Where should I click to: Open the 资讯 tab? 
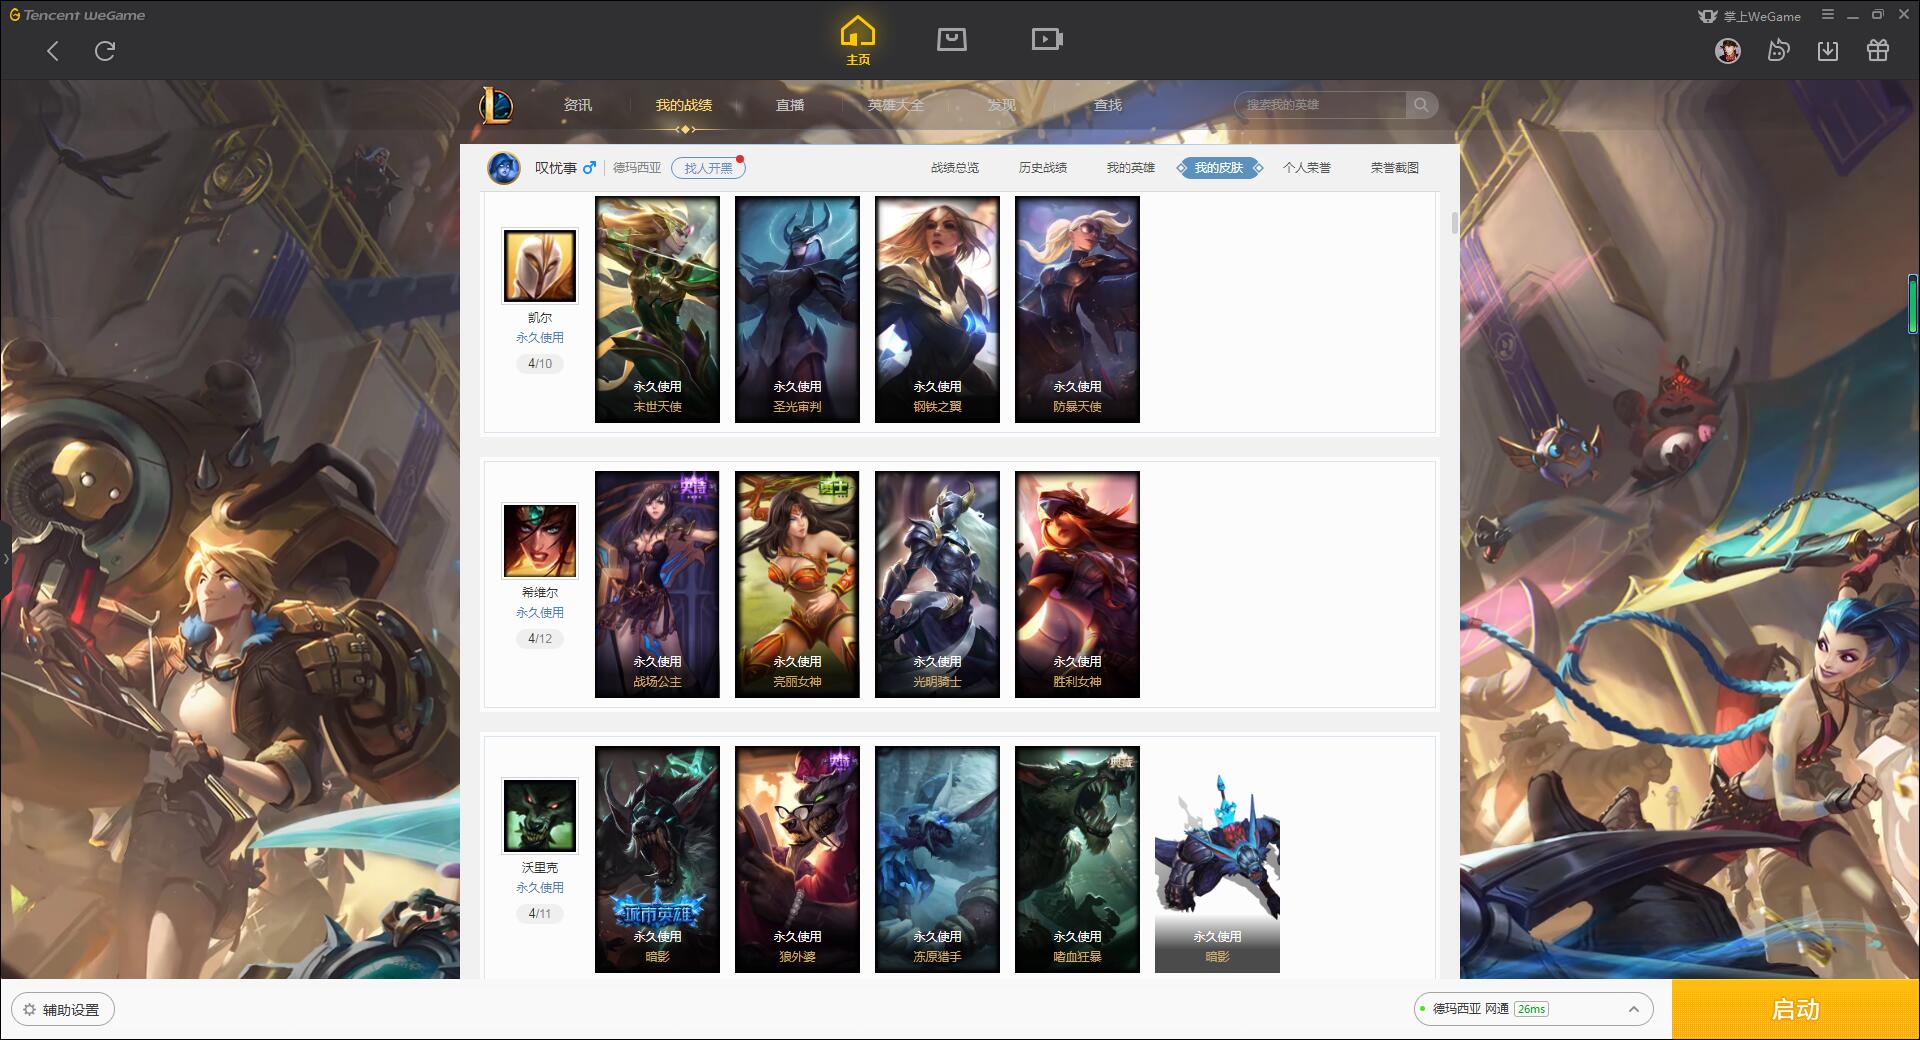click(578, 105)
